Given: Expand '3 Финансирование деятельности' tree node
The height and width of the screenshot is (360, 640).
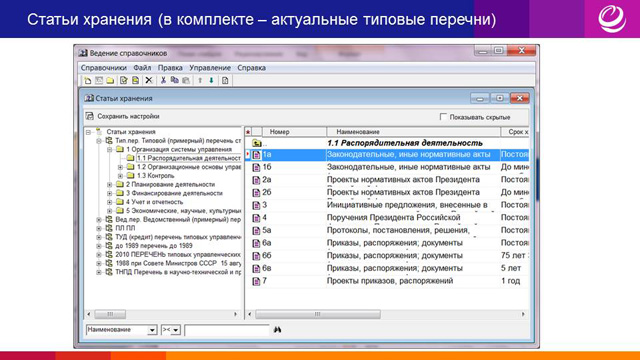Looking at the screenshot, I should (x=109, y=193).
